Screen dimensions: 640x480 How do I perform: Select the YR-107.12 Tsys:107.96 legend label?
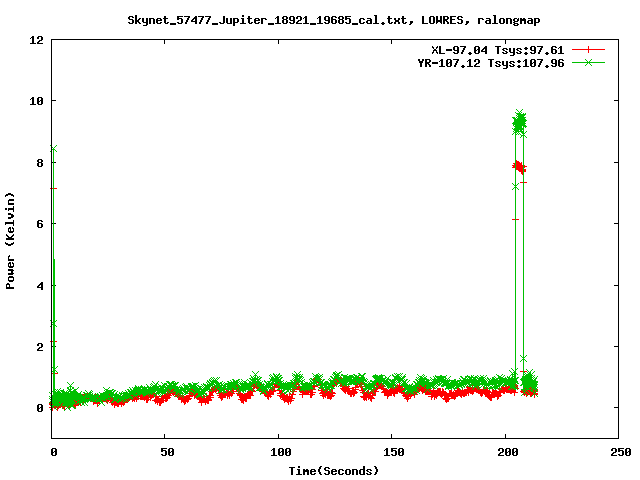pyautogui.click(x=491, y=63)
